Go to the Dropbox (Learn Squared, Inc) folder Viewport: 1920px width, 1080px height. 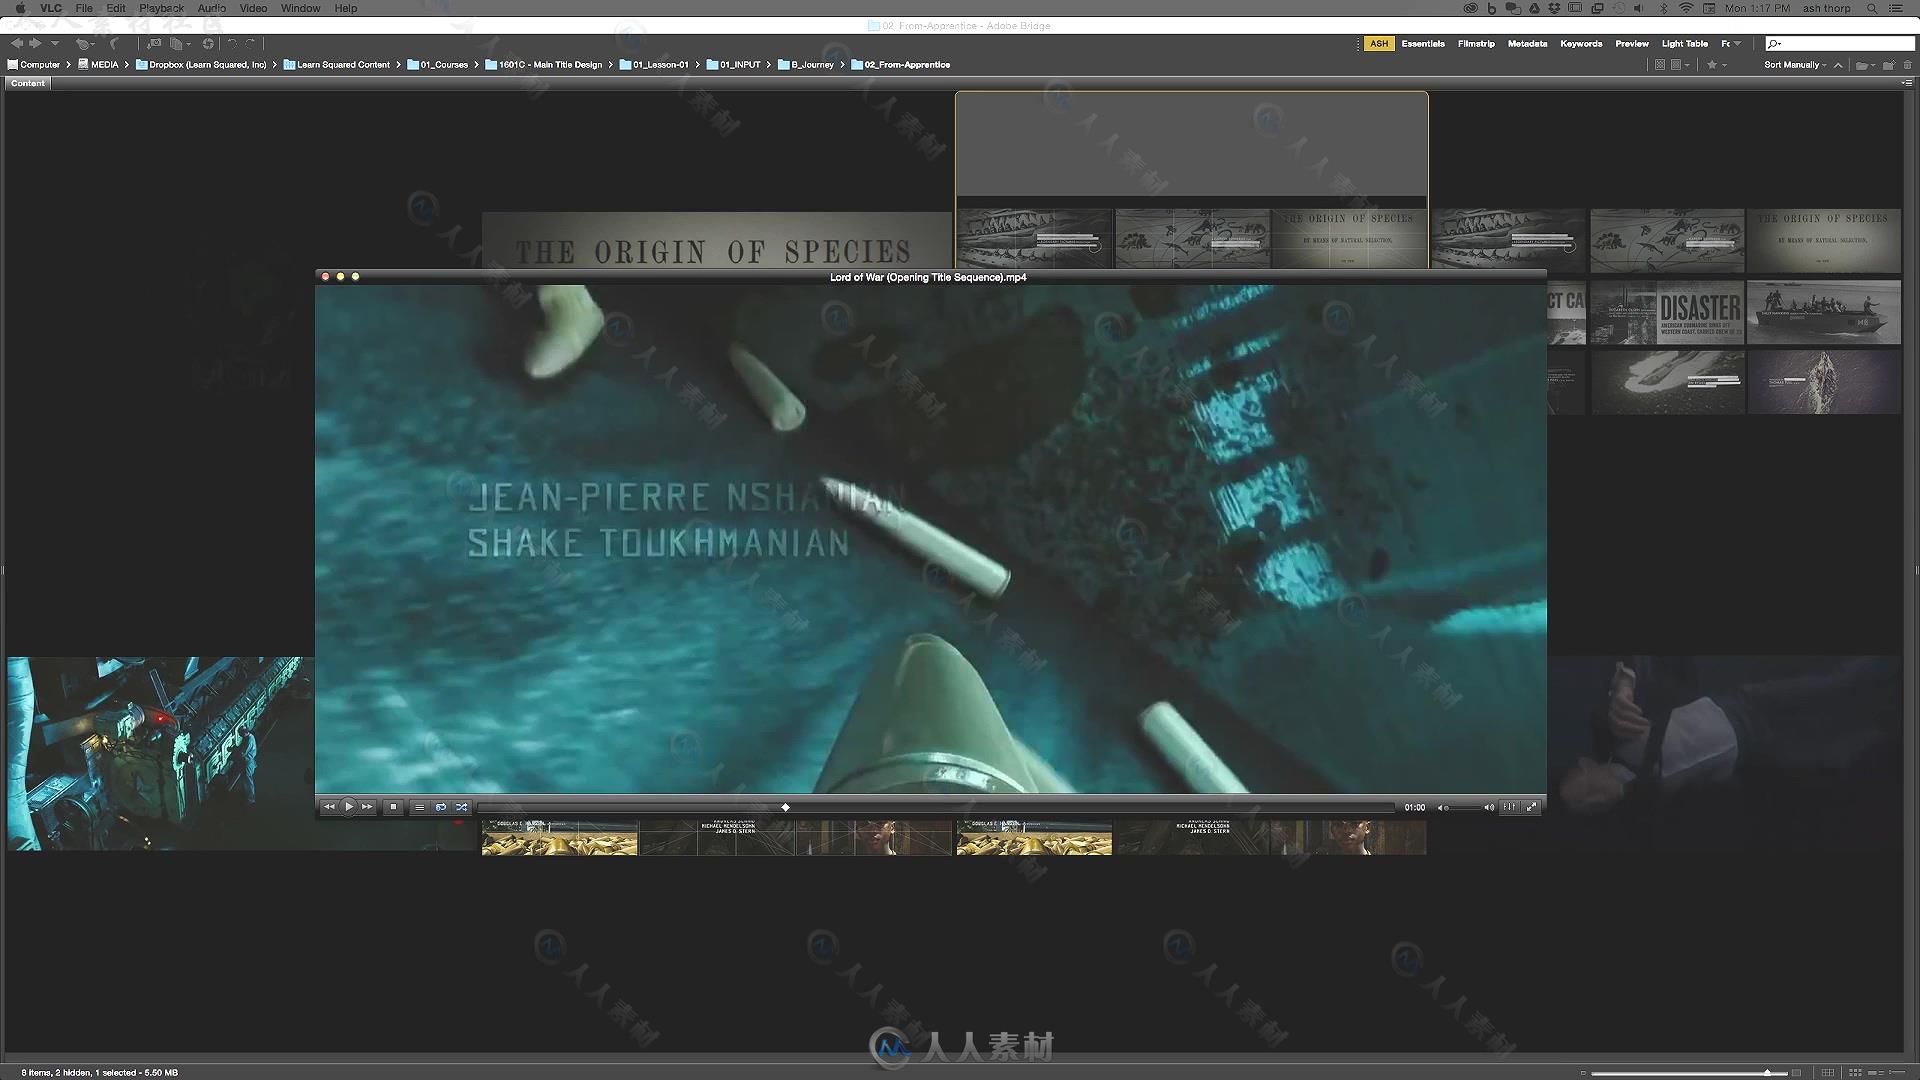click(x=201, y=65)
